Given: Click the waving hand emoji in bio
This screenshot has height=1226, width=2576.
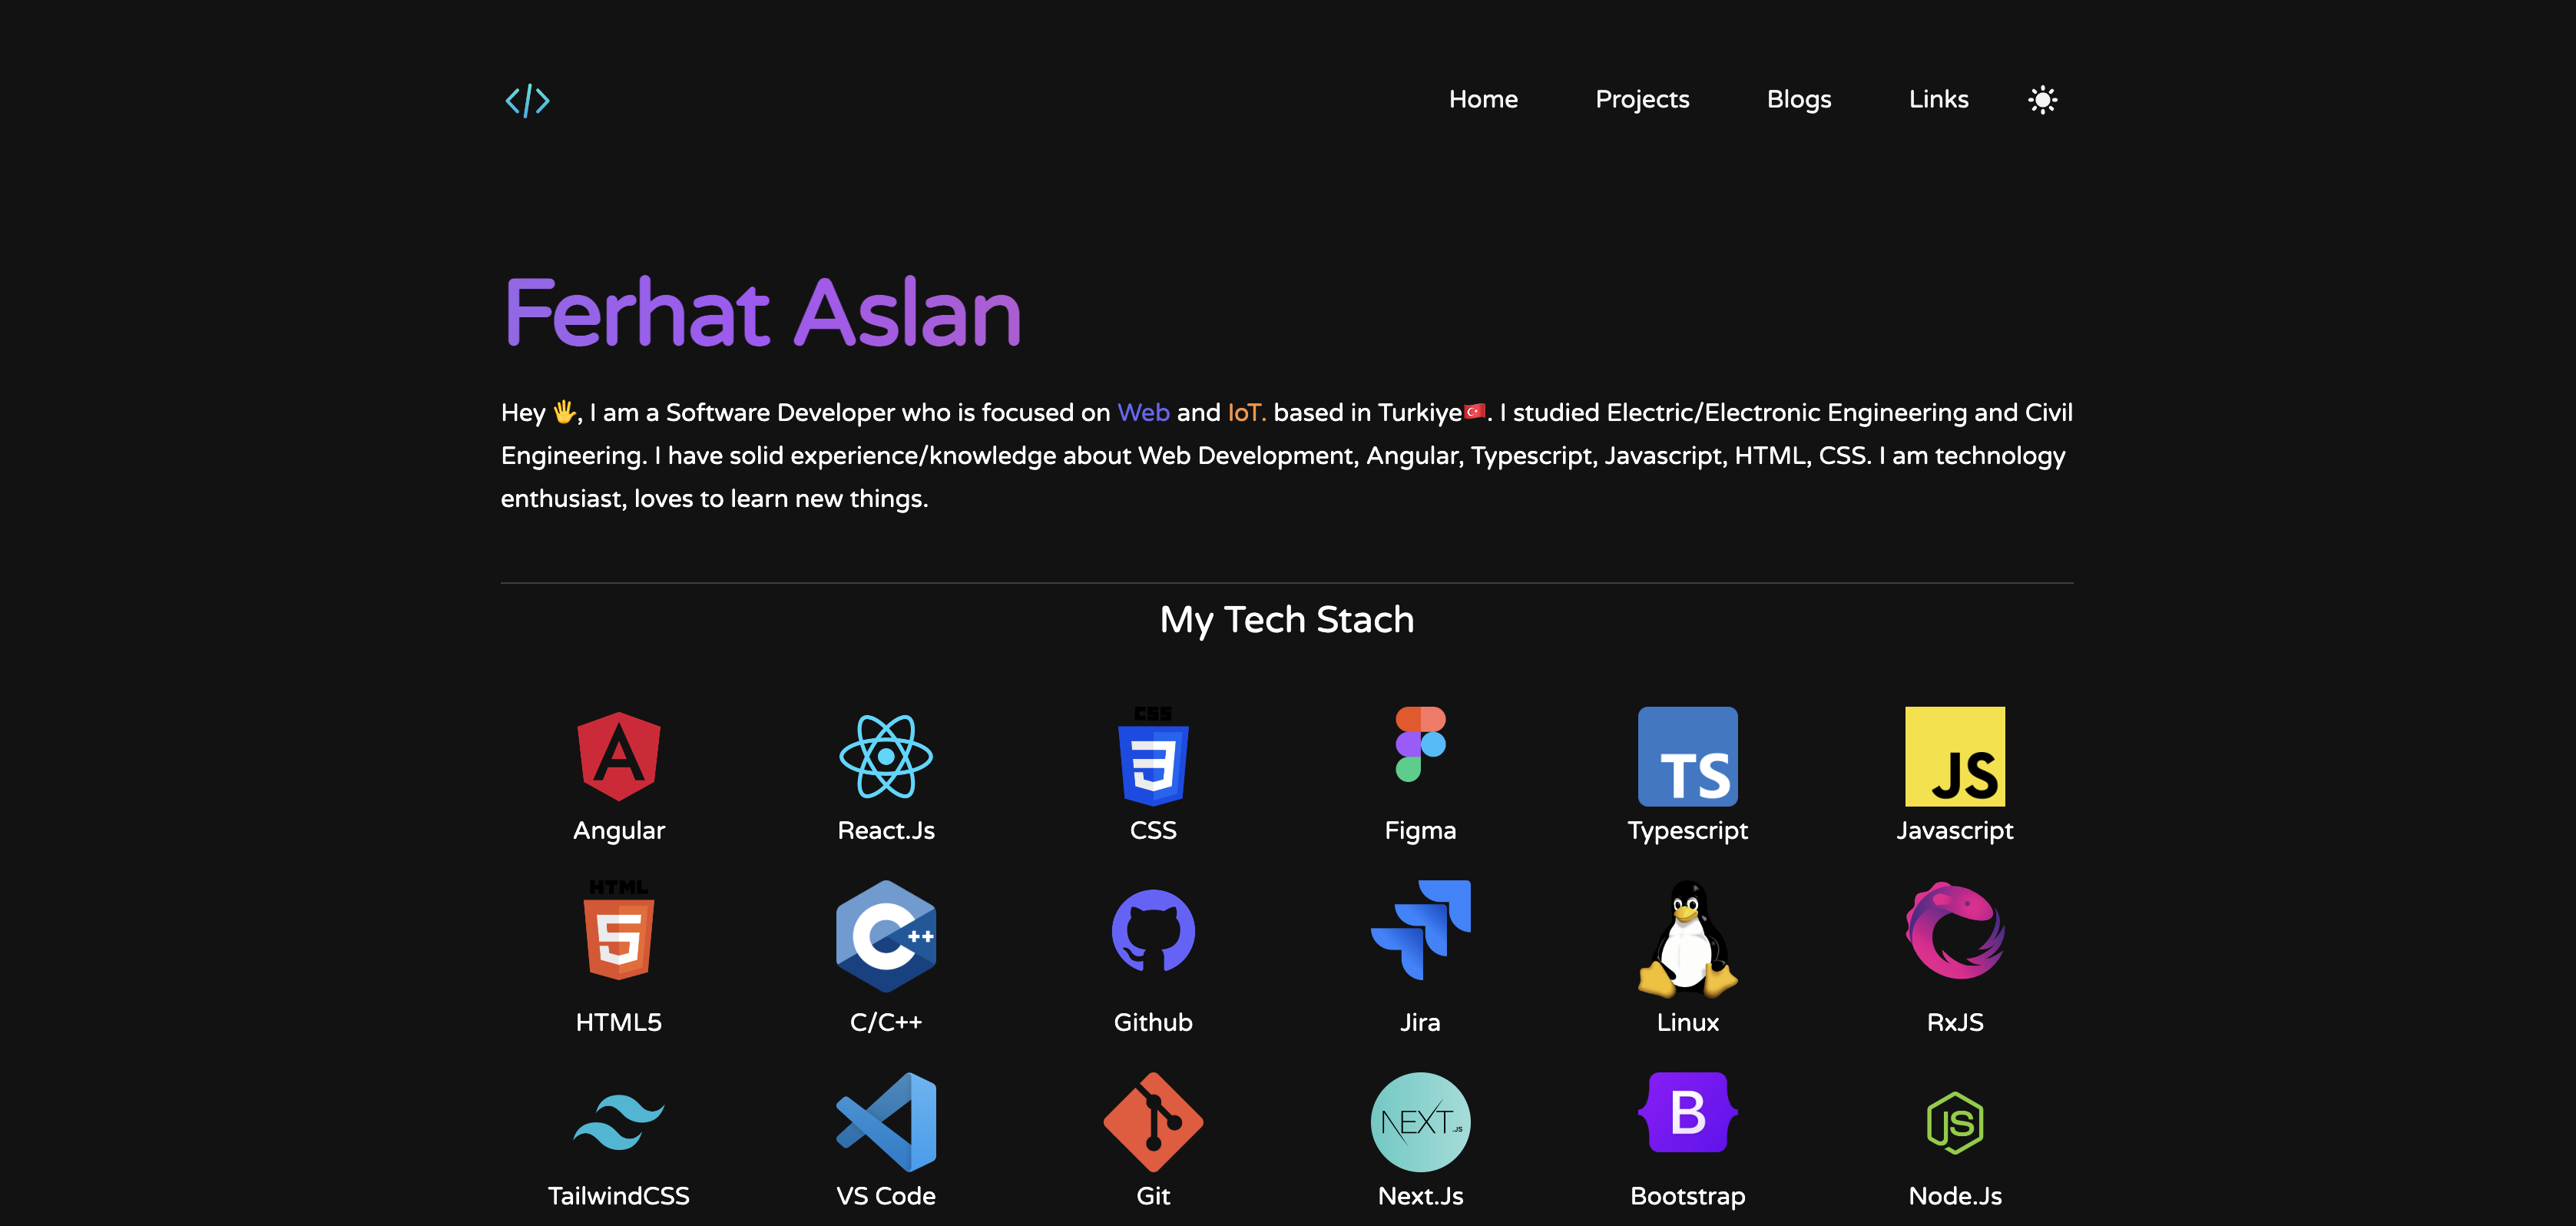Looking at the screenshot, I should click(x=565, y=411).
